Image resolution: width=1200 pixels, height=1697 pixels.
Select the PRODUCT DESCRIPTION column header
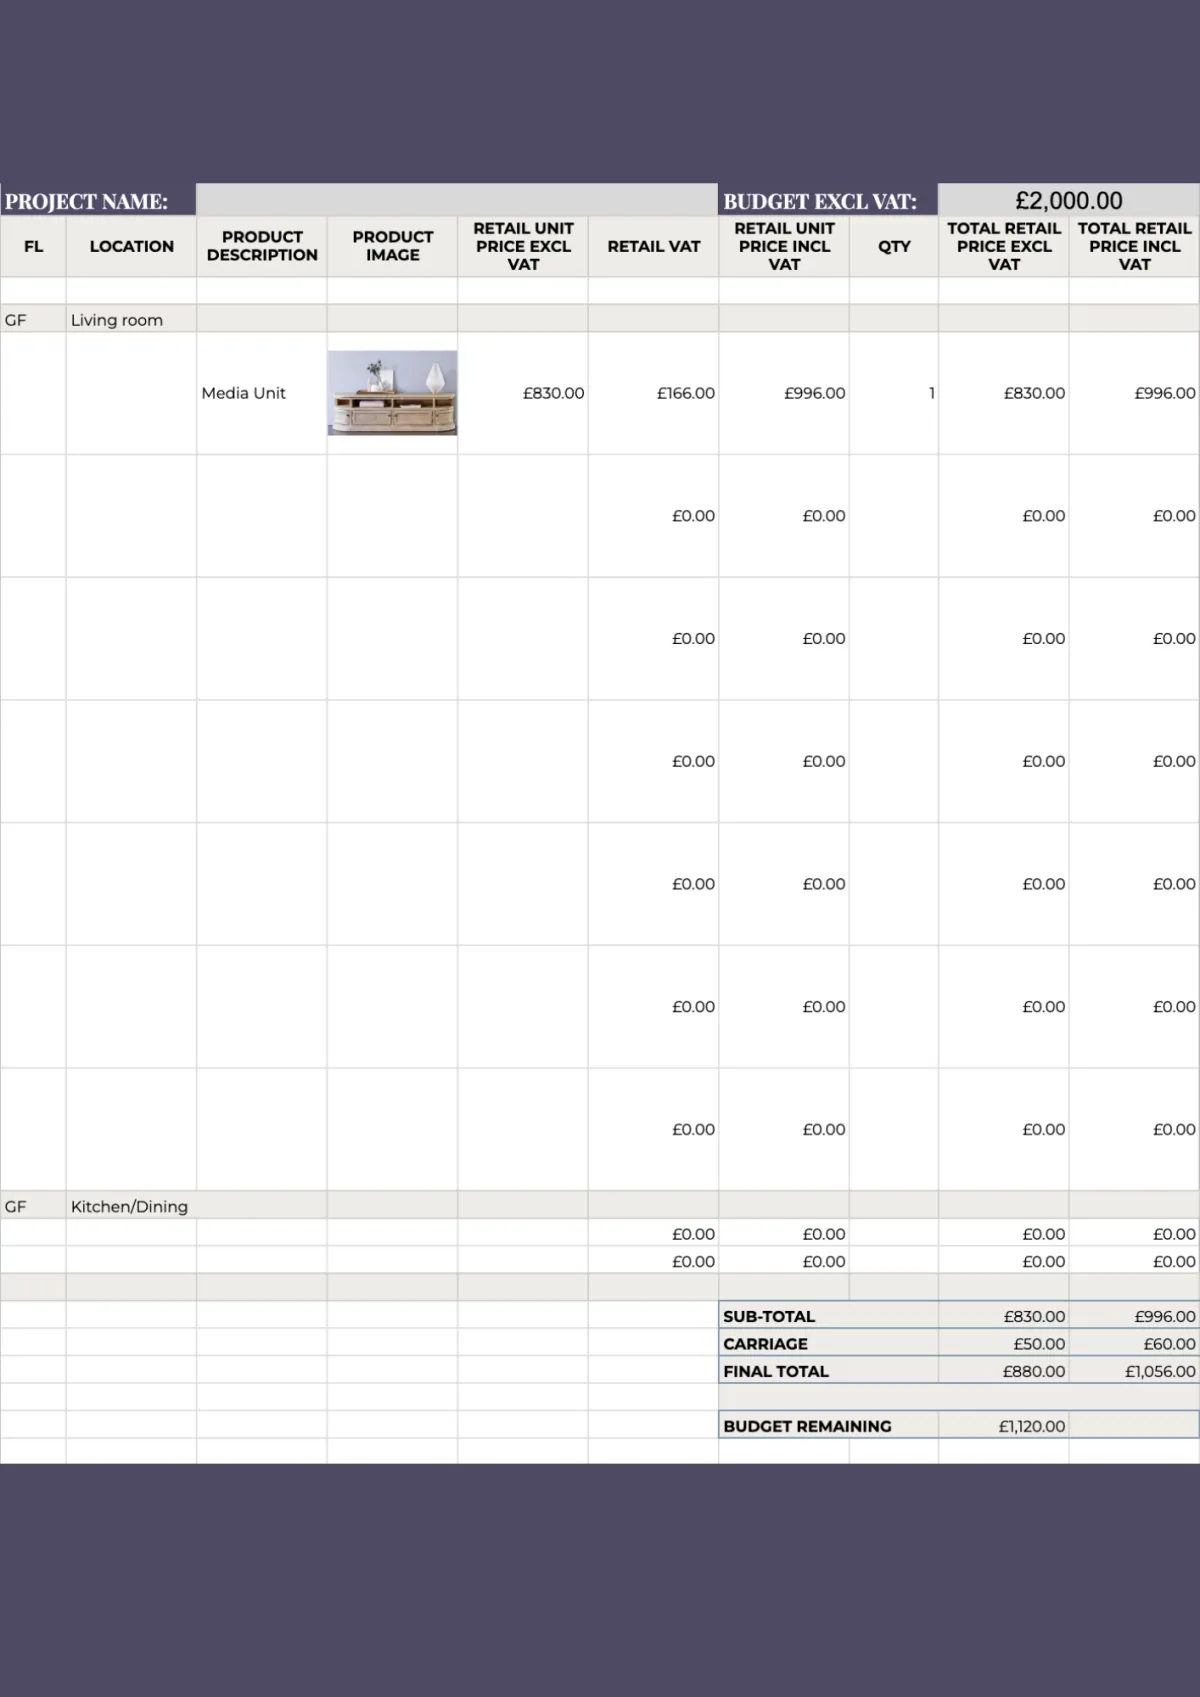tap(262, 246)
